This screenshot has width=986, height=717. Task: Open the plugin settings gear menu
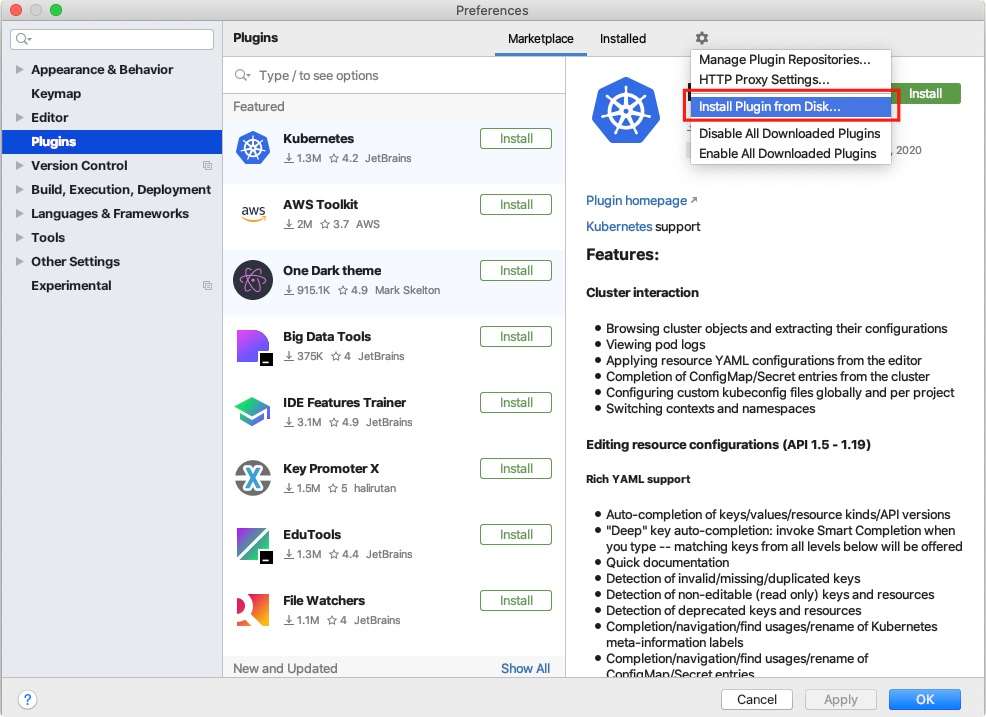[702, 38]
